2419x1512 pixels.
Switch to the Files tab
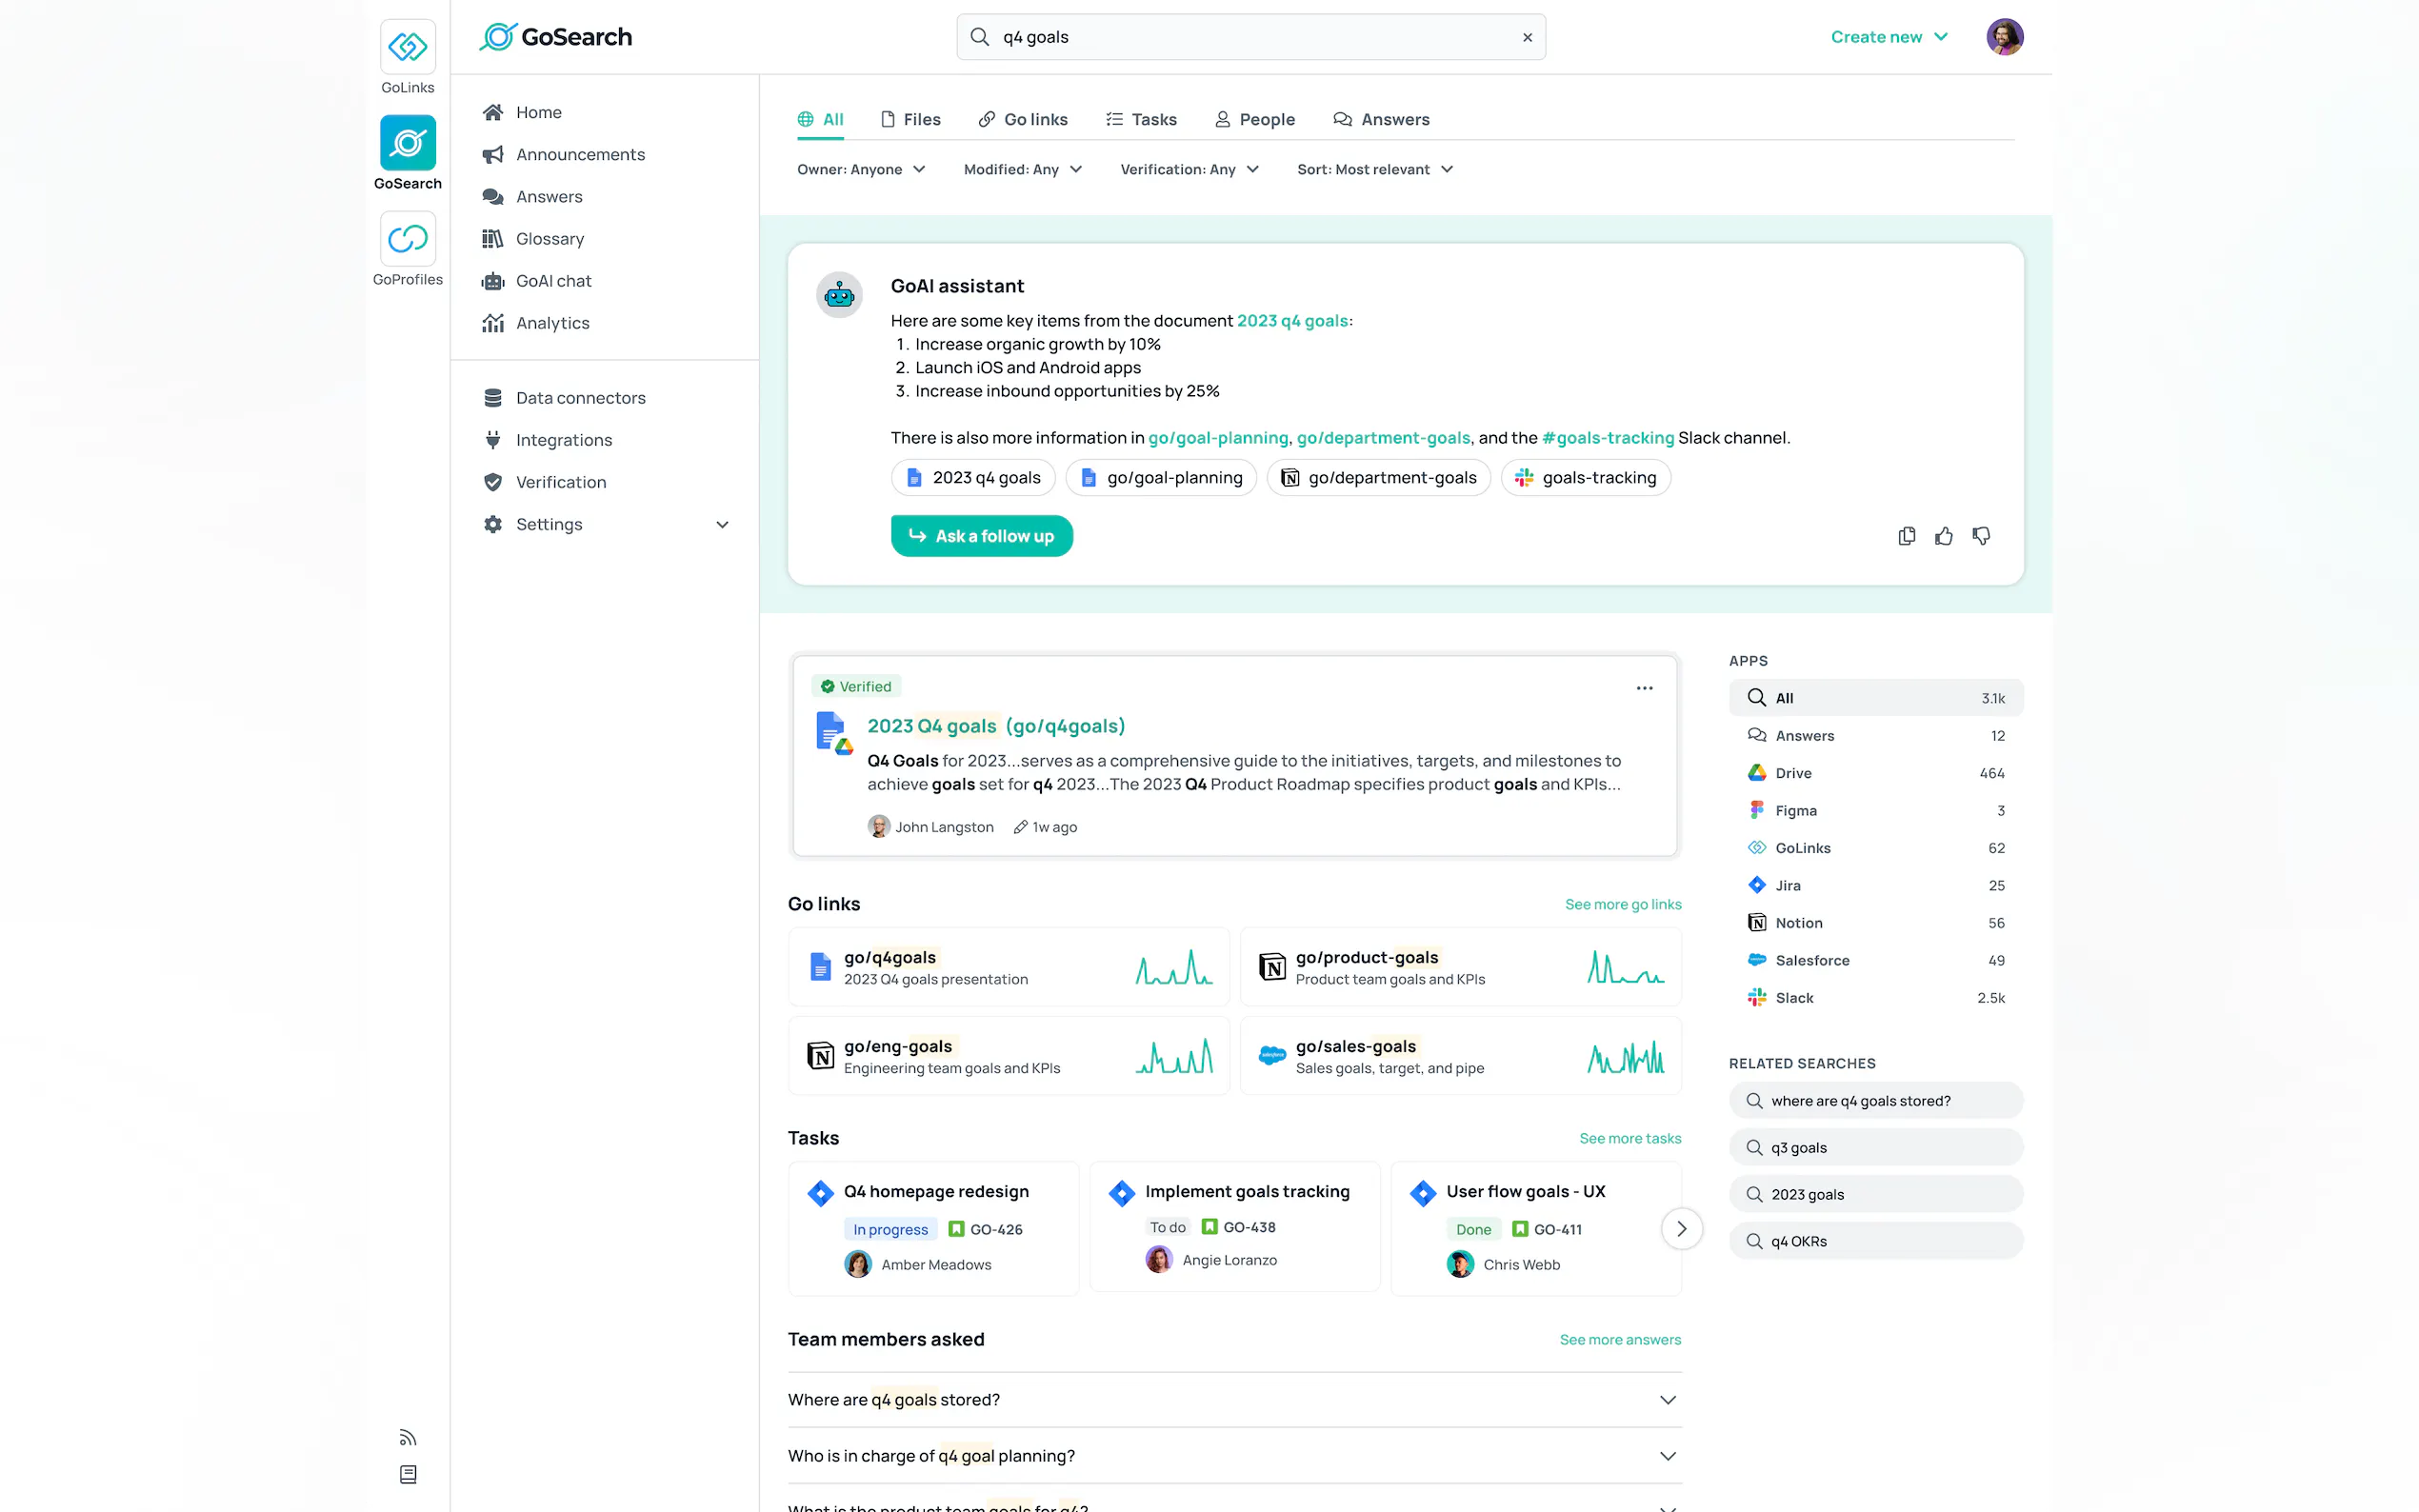910,120
